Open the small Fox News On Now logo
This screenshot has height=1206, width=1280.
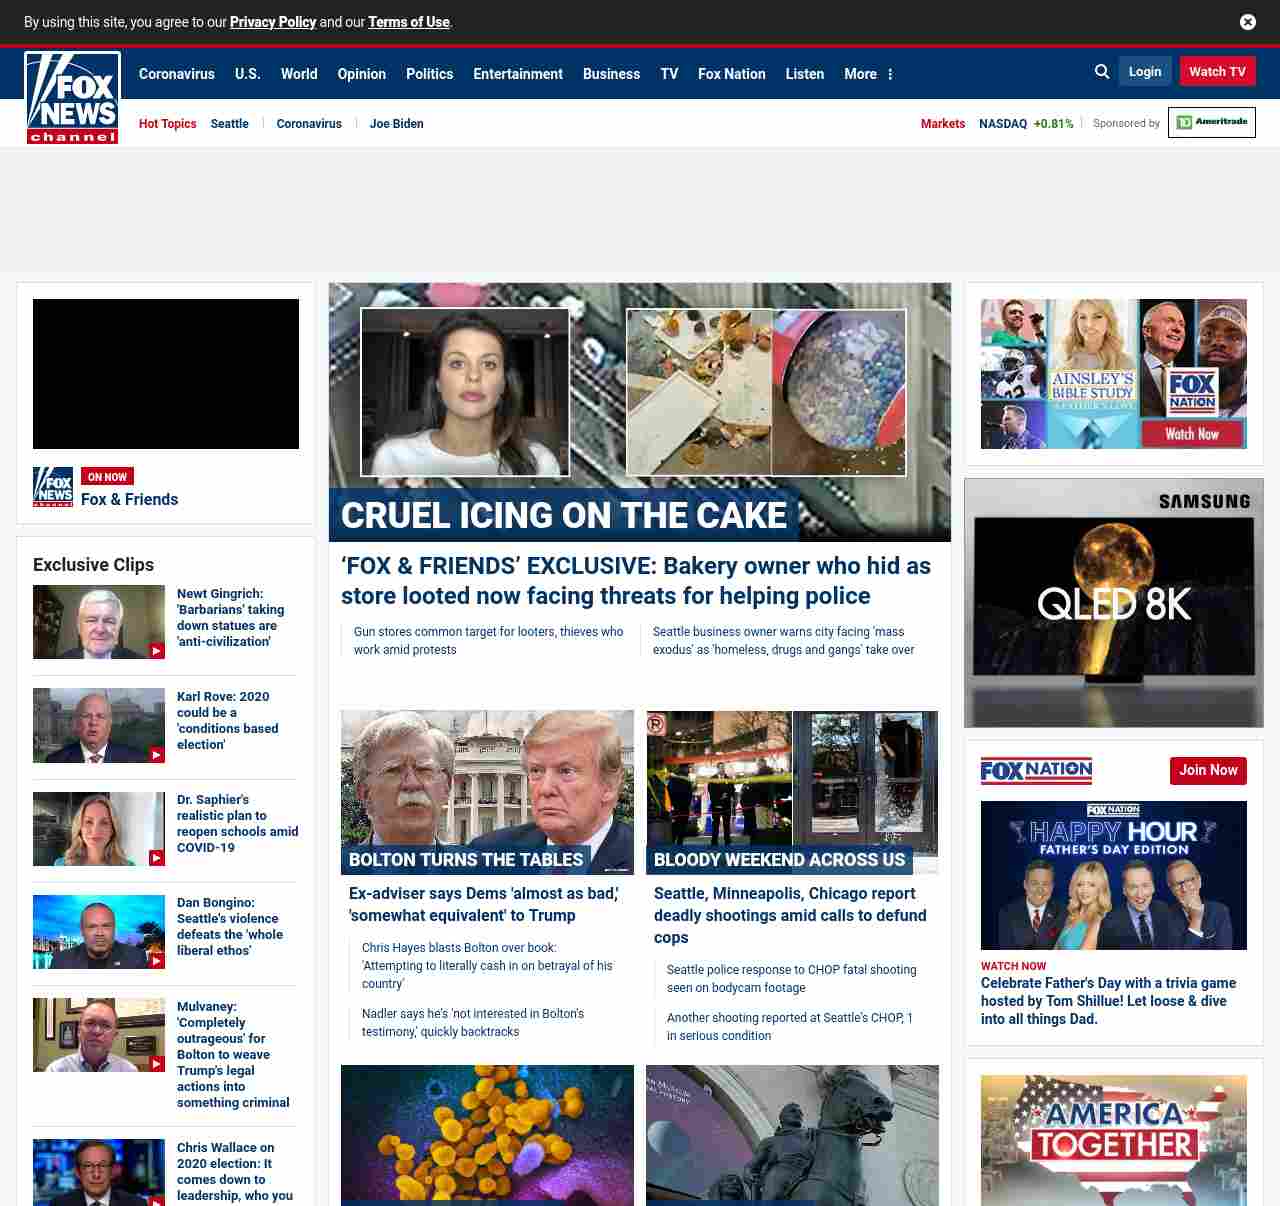pyautogui.click(x=53, y=487)
